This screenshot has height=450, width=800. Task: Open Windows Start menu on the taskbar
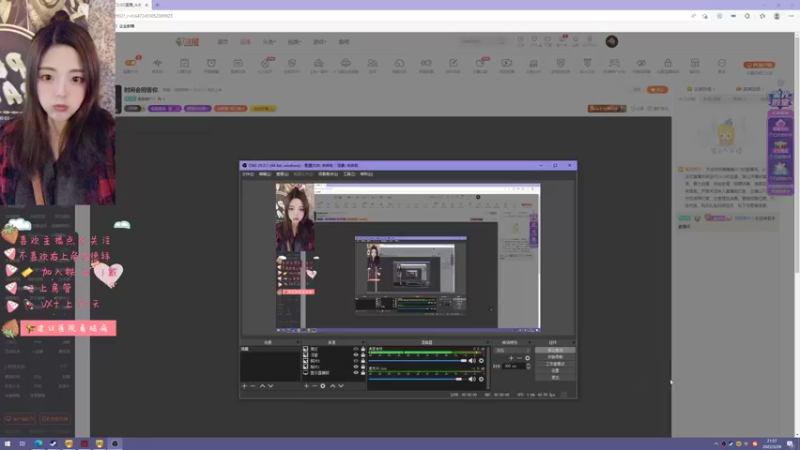pyautogui.click(x=7, y=444)
